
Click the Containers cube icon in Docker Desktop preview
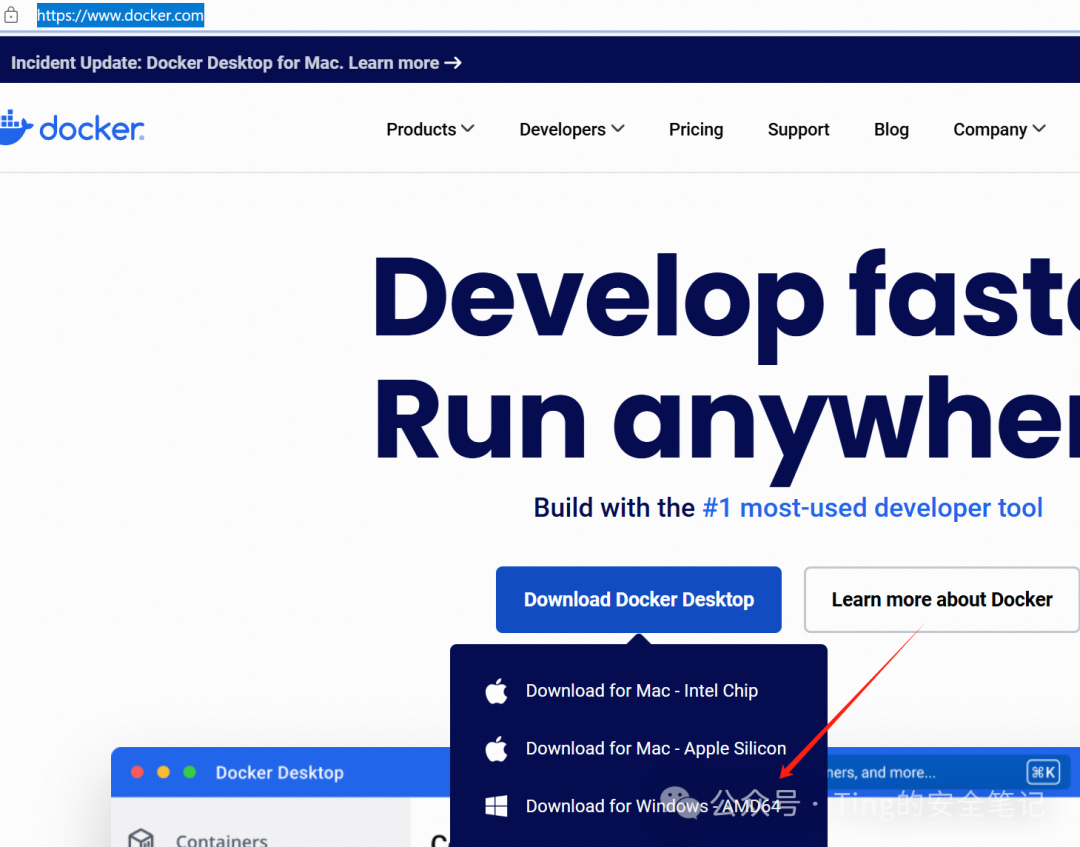click(x=141, y=838)
